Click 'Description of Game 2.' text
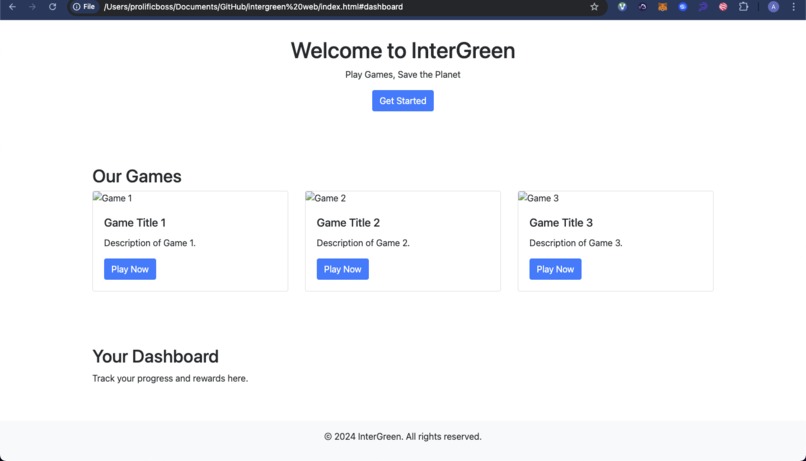 (x=363, y=243)
